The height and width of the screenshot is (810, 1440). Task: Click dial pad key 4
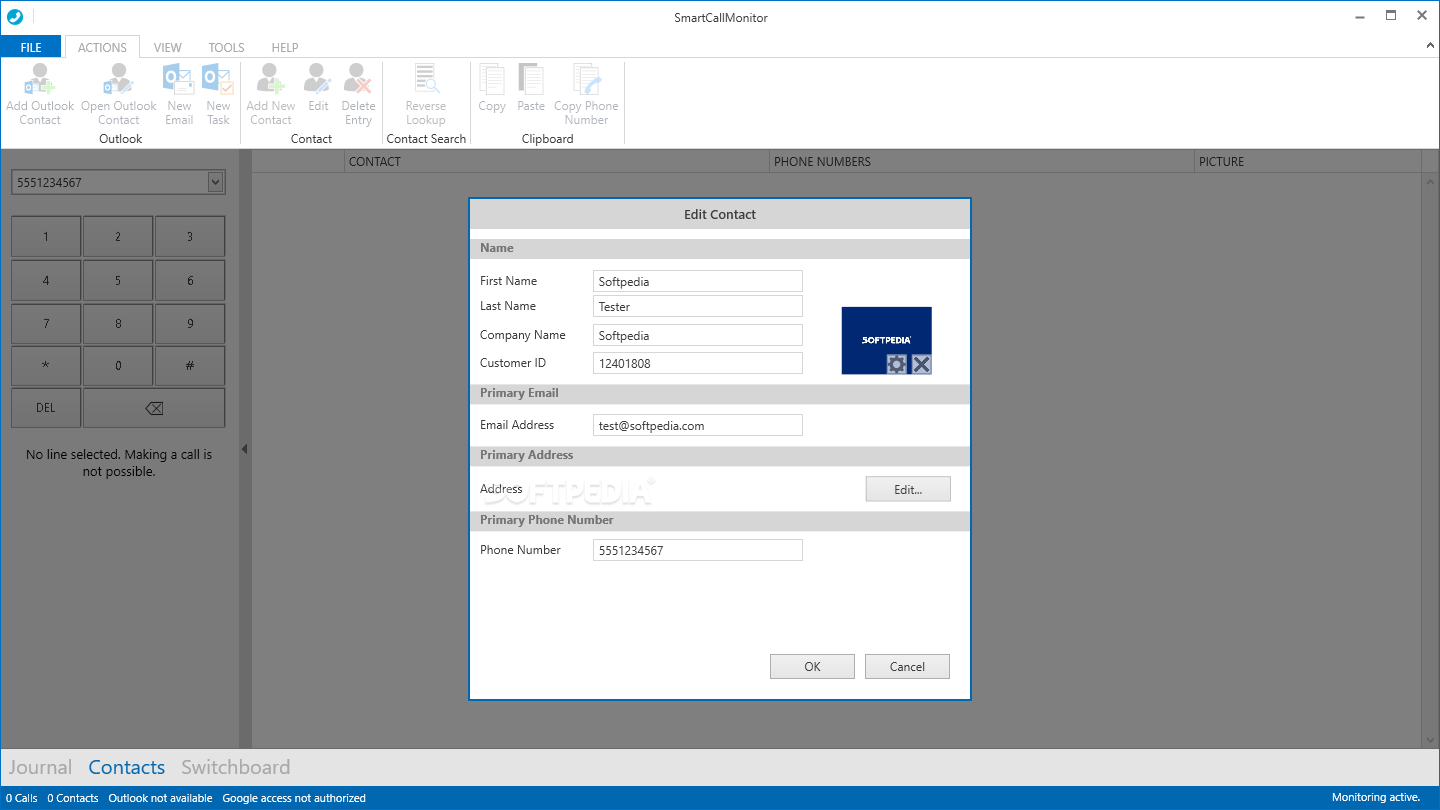pos(46,280)
